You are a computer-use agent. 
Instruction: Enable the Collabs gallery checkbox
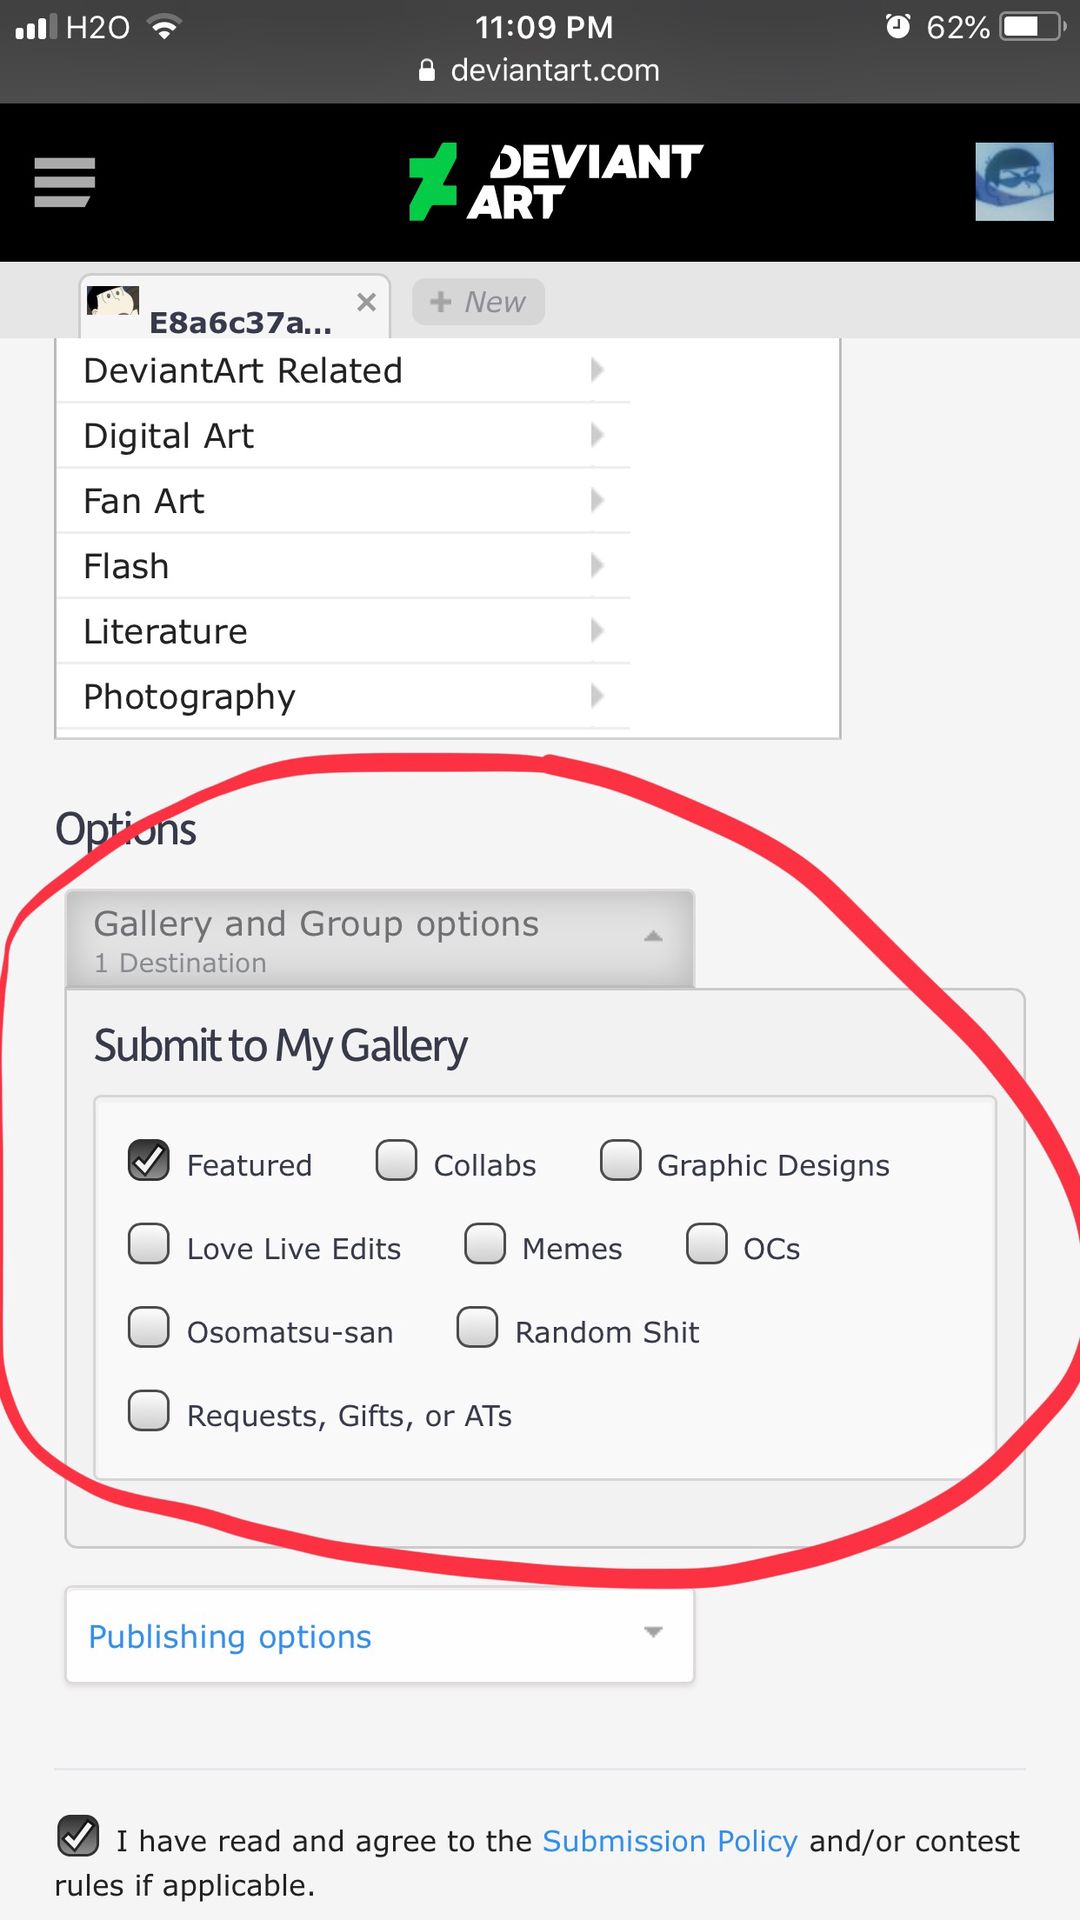(396, 1160)
